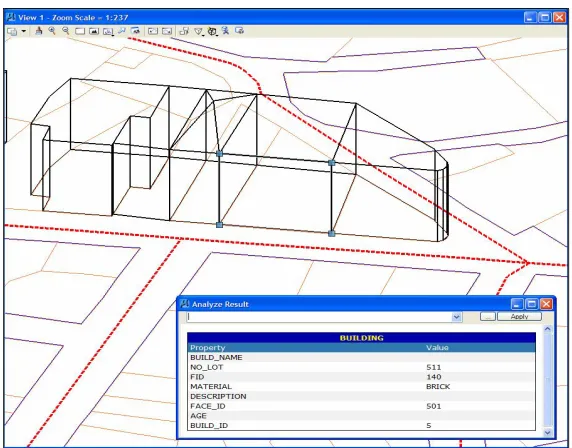Image resolution: width=572 pixels, height=448 pixels.
Task: Click the NO_LOT value 511
Action: pos(433,367)
